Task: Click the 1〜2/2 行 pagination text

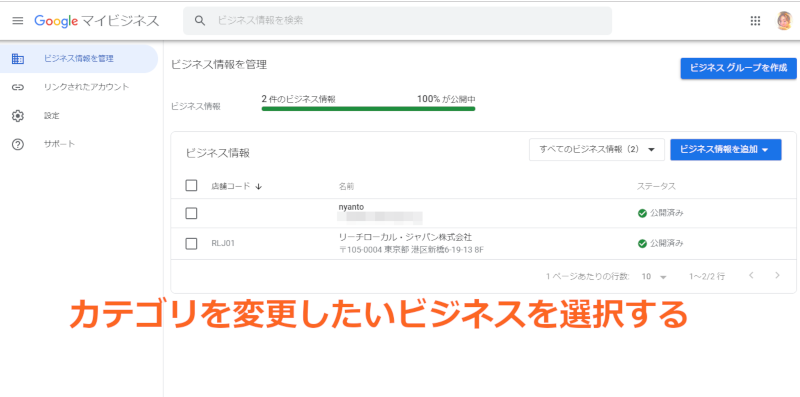Action: (x=707, y=277)
